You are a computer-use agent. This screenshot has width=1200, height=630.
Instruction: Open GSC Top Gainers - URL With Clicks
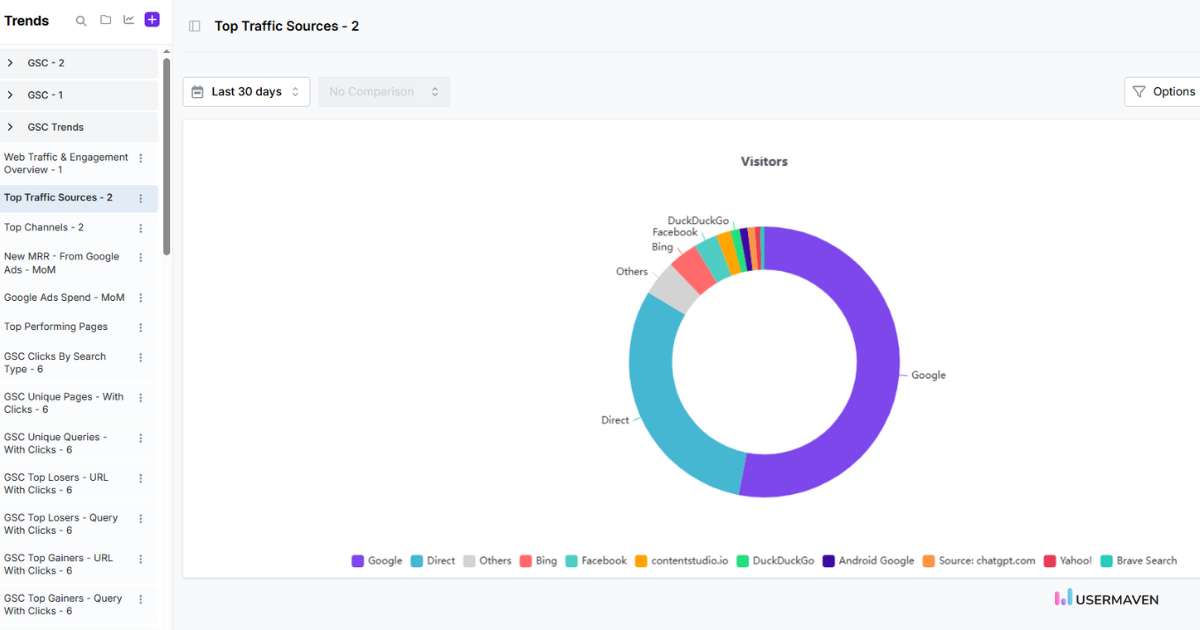pyautogui.click(x=58, y=564)
